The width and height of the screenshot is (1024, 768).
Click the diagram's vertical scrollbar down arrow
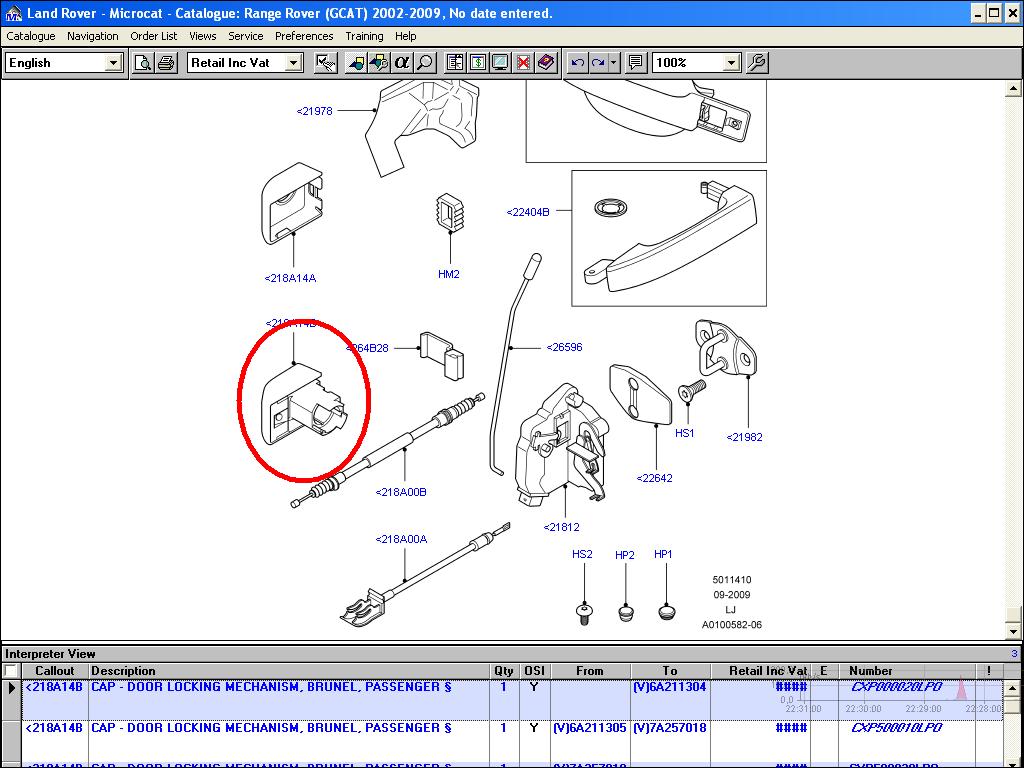coord(1015,632)
